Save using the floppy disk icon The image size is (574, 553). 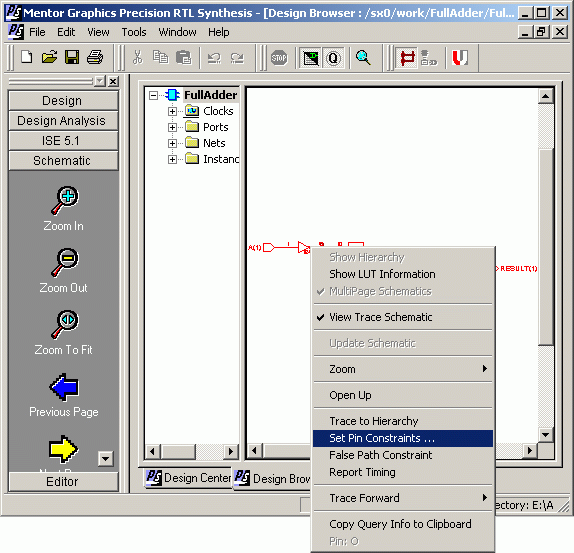[x=72, y=57]
